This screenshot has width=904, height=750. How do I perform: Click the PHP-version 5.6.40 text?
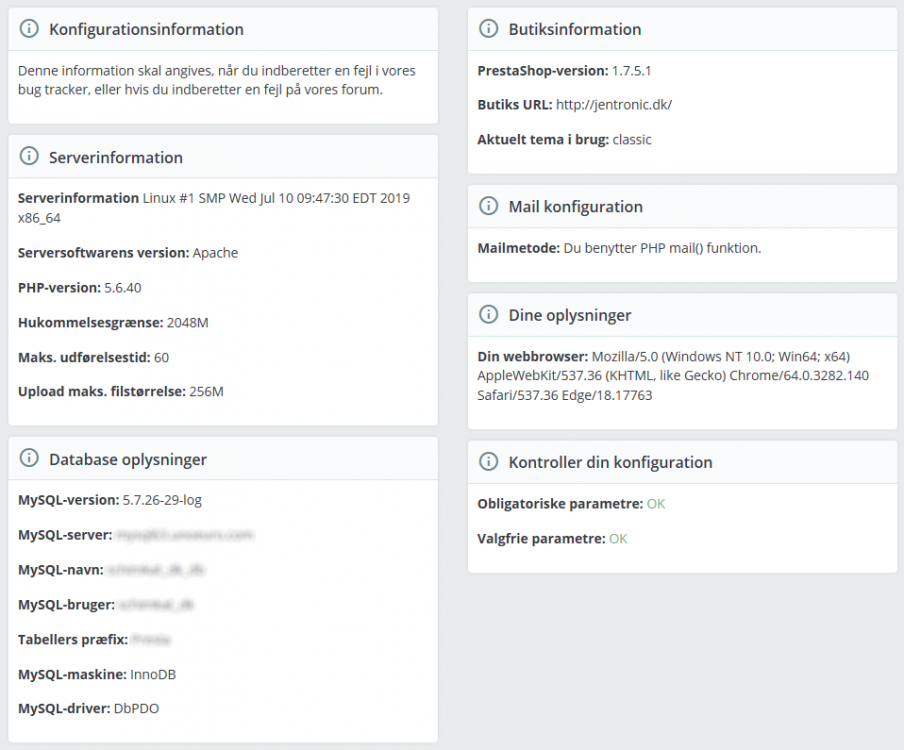click(125, 288)
